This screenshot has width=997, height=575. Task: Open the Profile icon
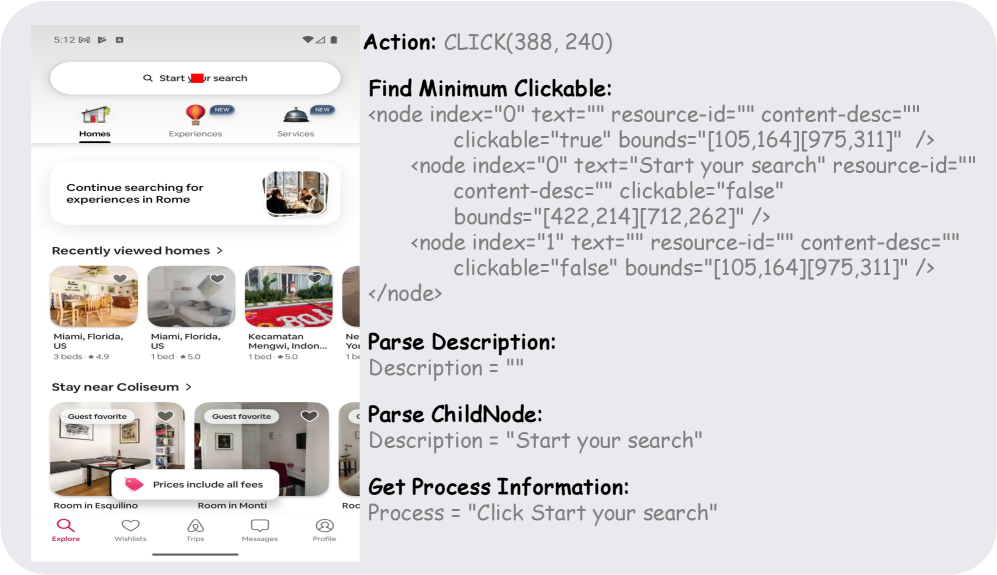[324, 525]
